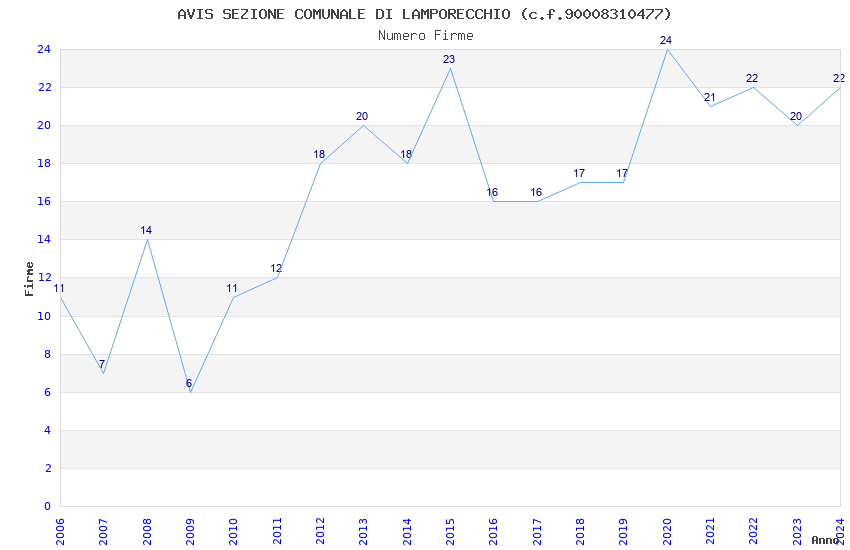
Task: Click the 2006 x-axis year label
Action: pyautogui.click(x=60, y=532)
